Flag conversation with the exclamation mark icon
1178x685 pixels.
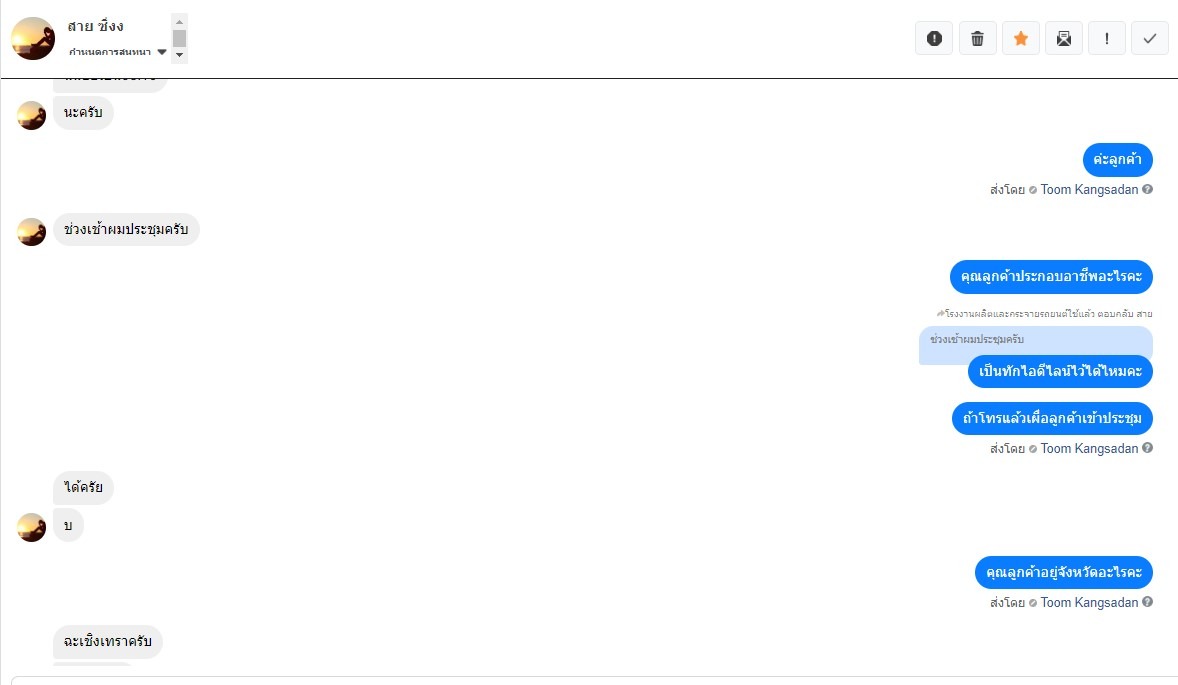(x=1107, y=38)
